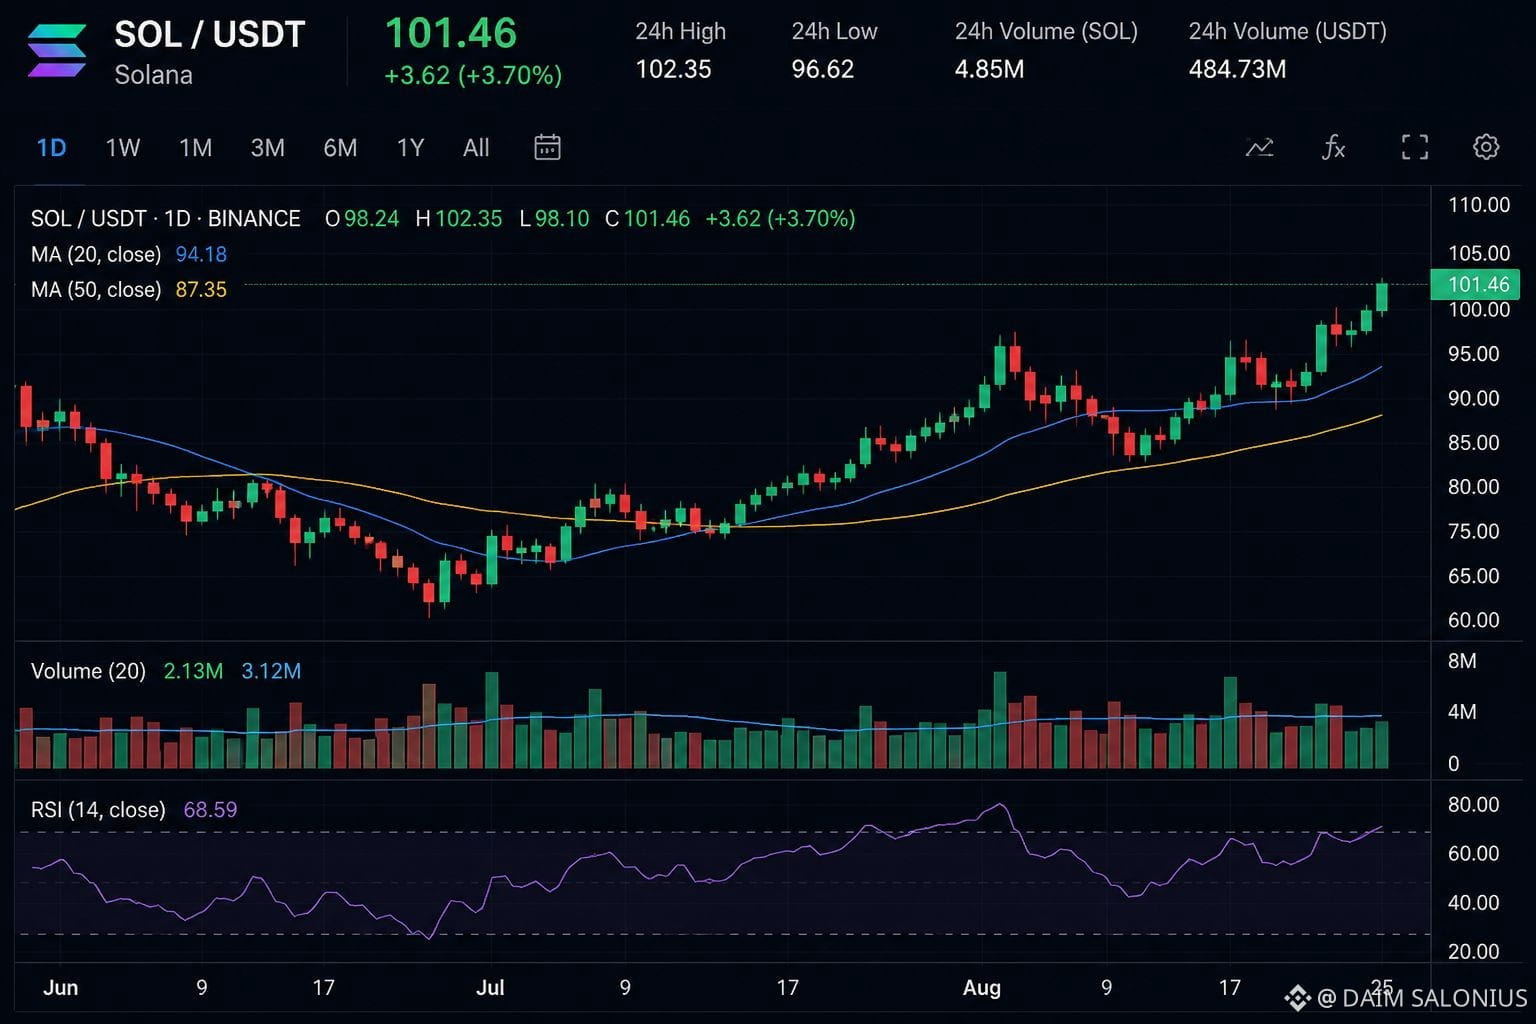Click the Jul label on time axis
1536x1024 pixels.
[x=490, y=988]
